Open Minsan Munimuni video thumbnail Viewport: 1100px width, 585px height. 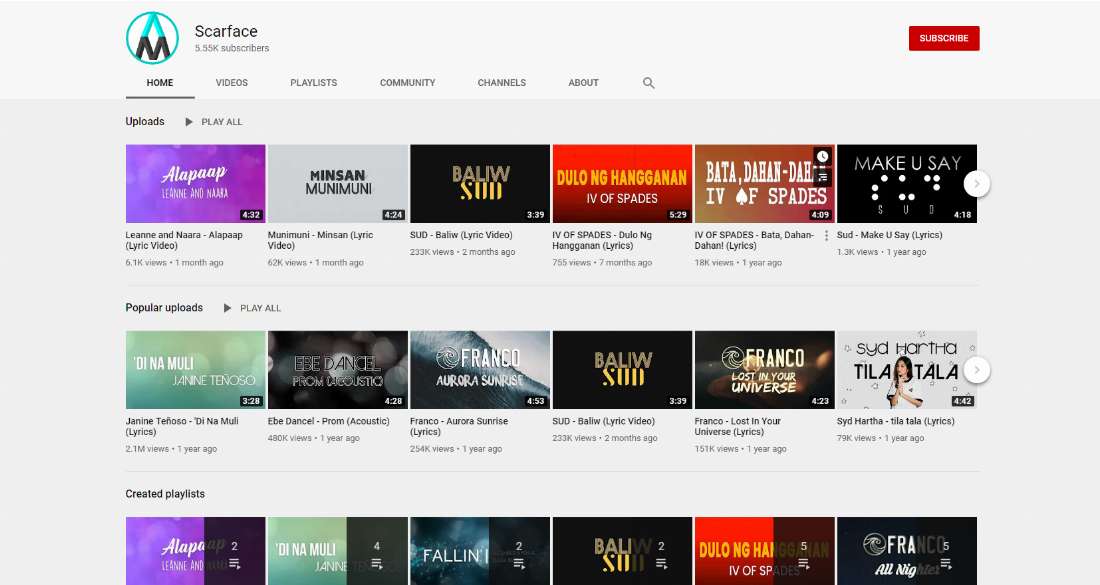click(x=338, y=184)
